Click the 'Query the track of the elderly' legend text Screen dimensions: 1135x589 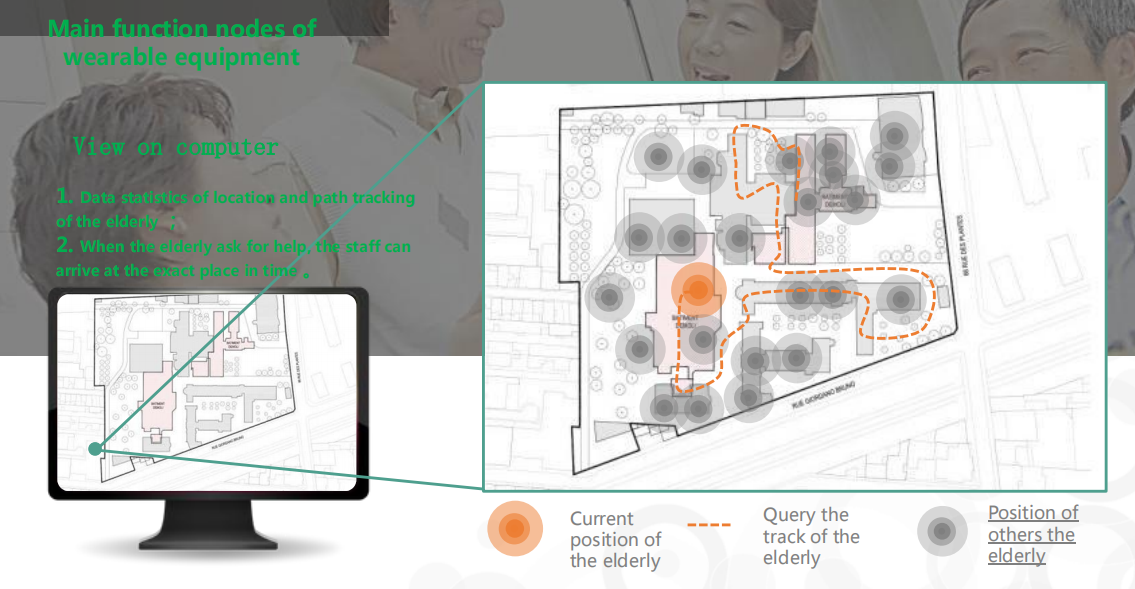point(811,536)
